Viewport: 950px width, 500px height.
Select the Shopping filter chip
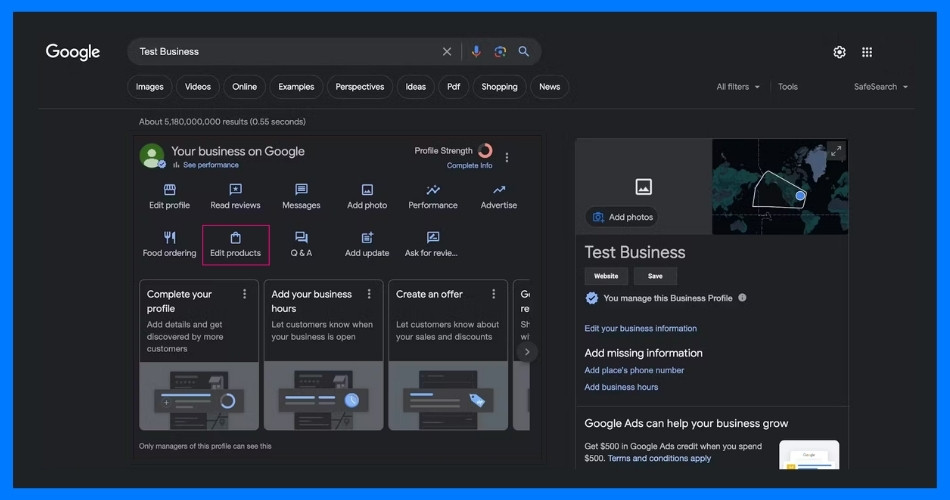(x=499, y=87)
